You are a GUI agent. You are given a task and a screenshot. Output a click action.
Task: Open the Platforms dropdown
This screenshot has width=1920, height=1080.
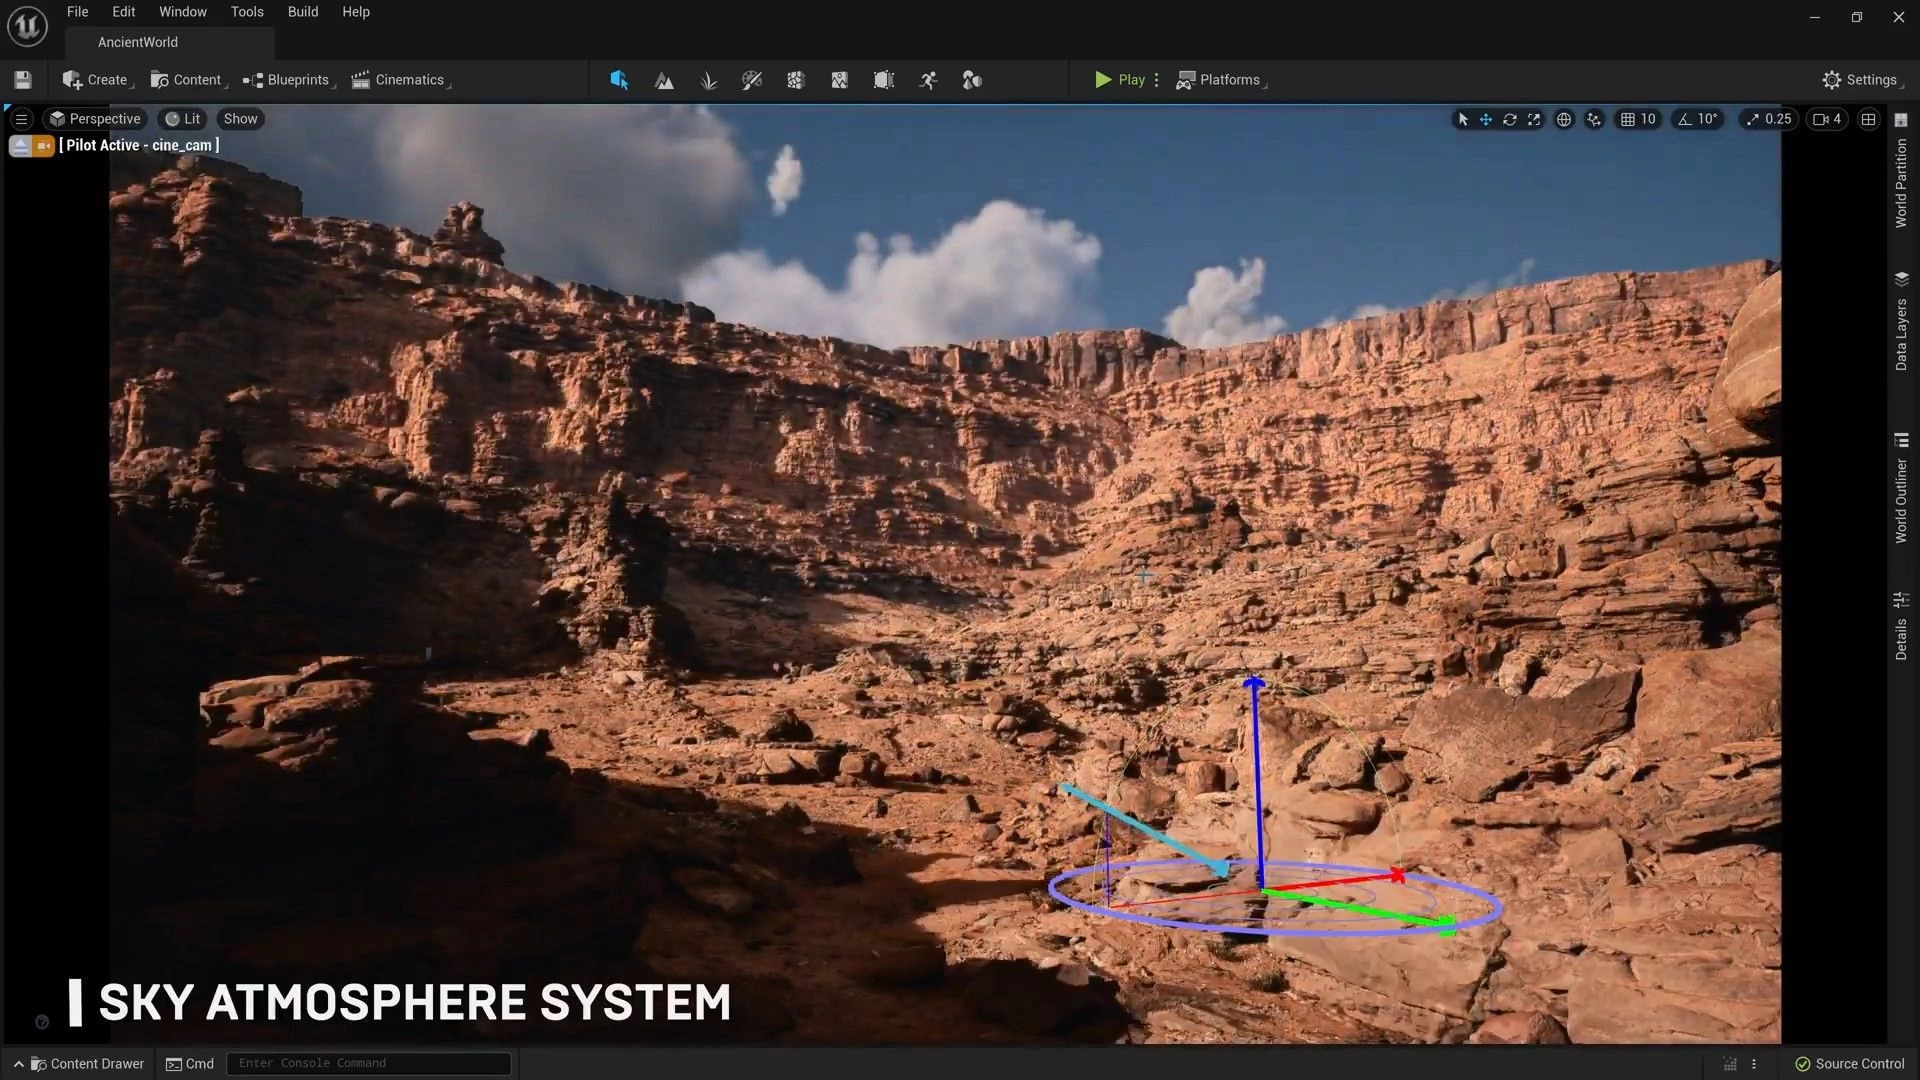tap(1221, 80)
